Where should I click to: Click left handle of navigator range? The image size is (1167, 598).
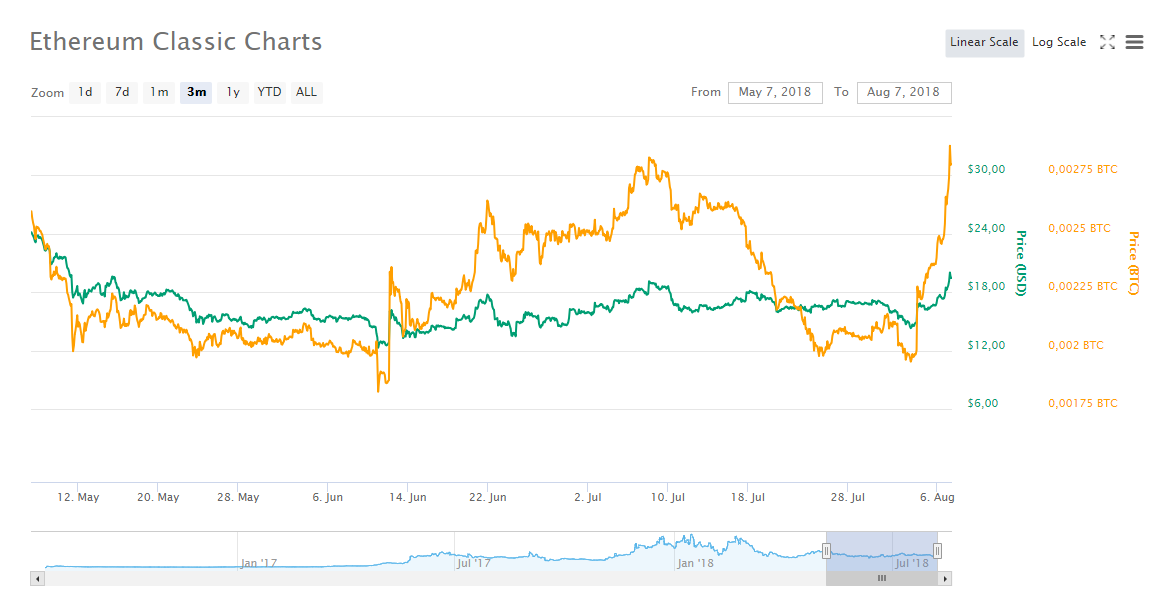[826, 551]
